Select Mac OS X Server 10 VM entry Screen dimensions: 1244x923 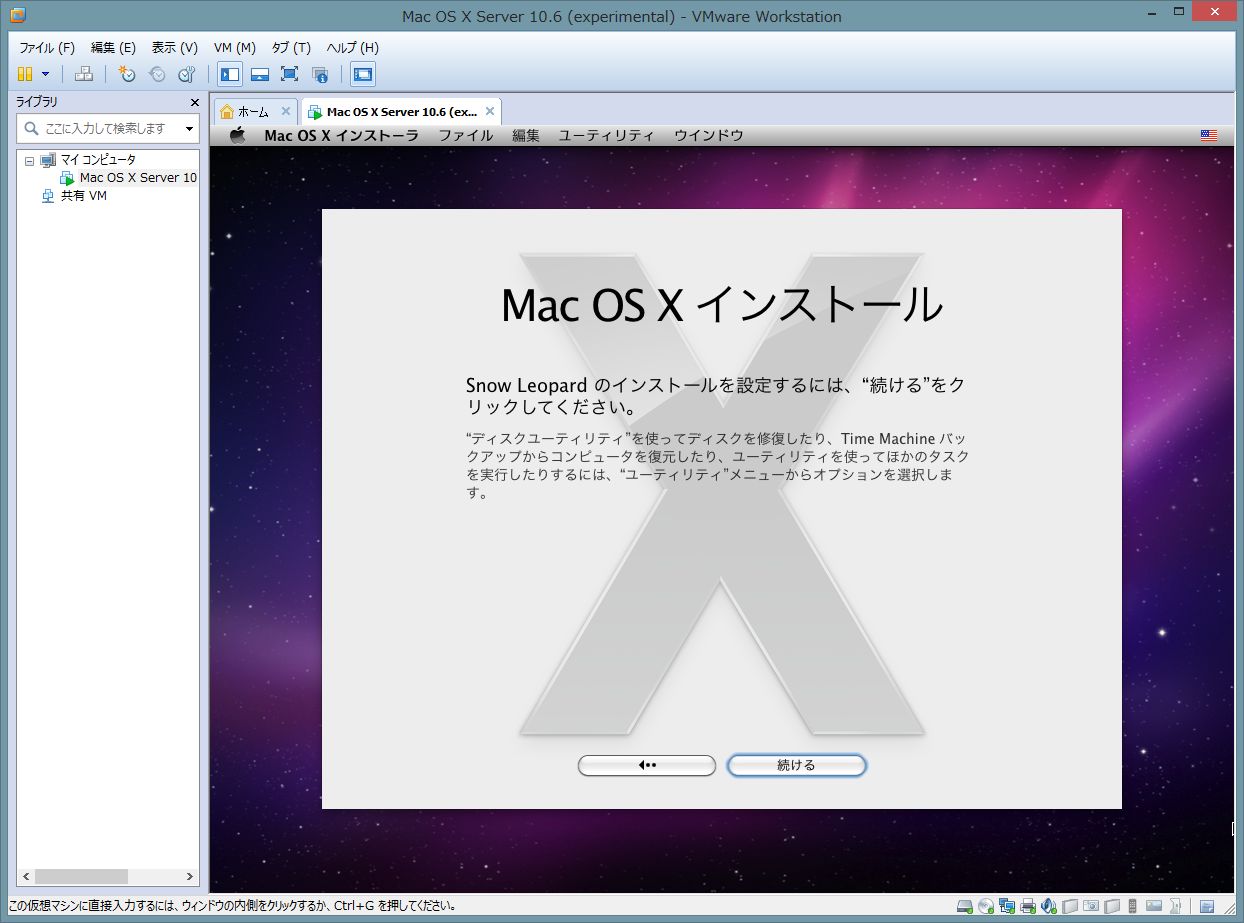tap(138, 178)
